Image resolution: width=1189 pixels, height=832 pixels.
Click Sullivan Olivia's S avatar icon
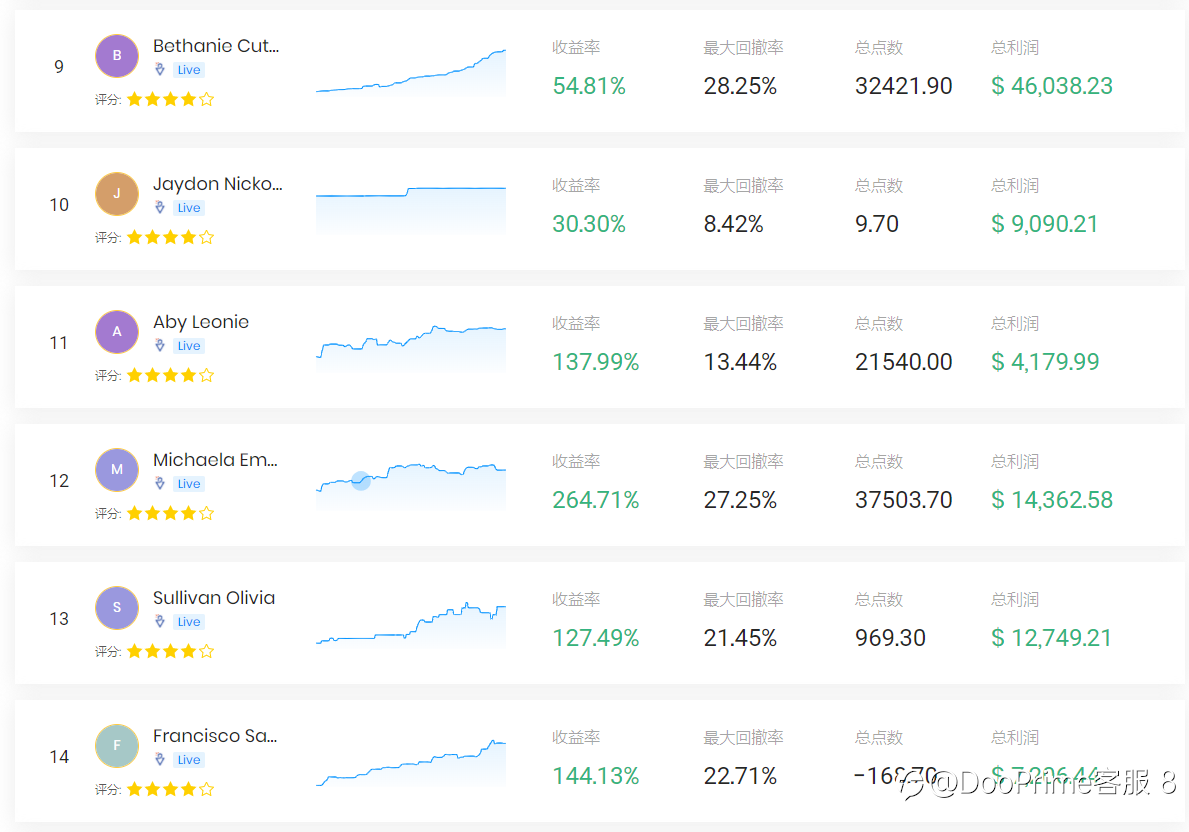[x=117, y=608]
